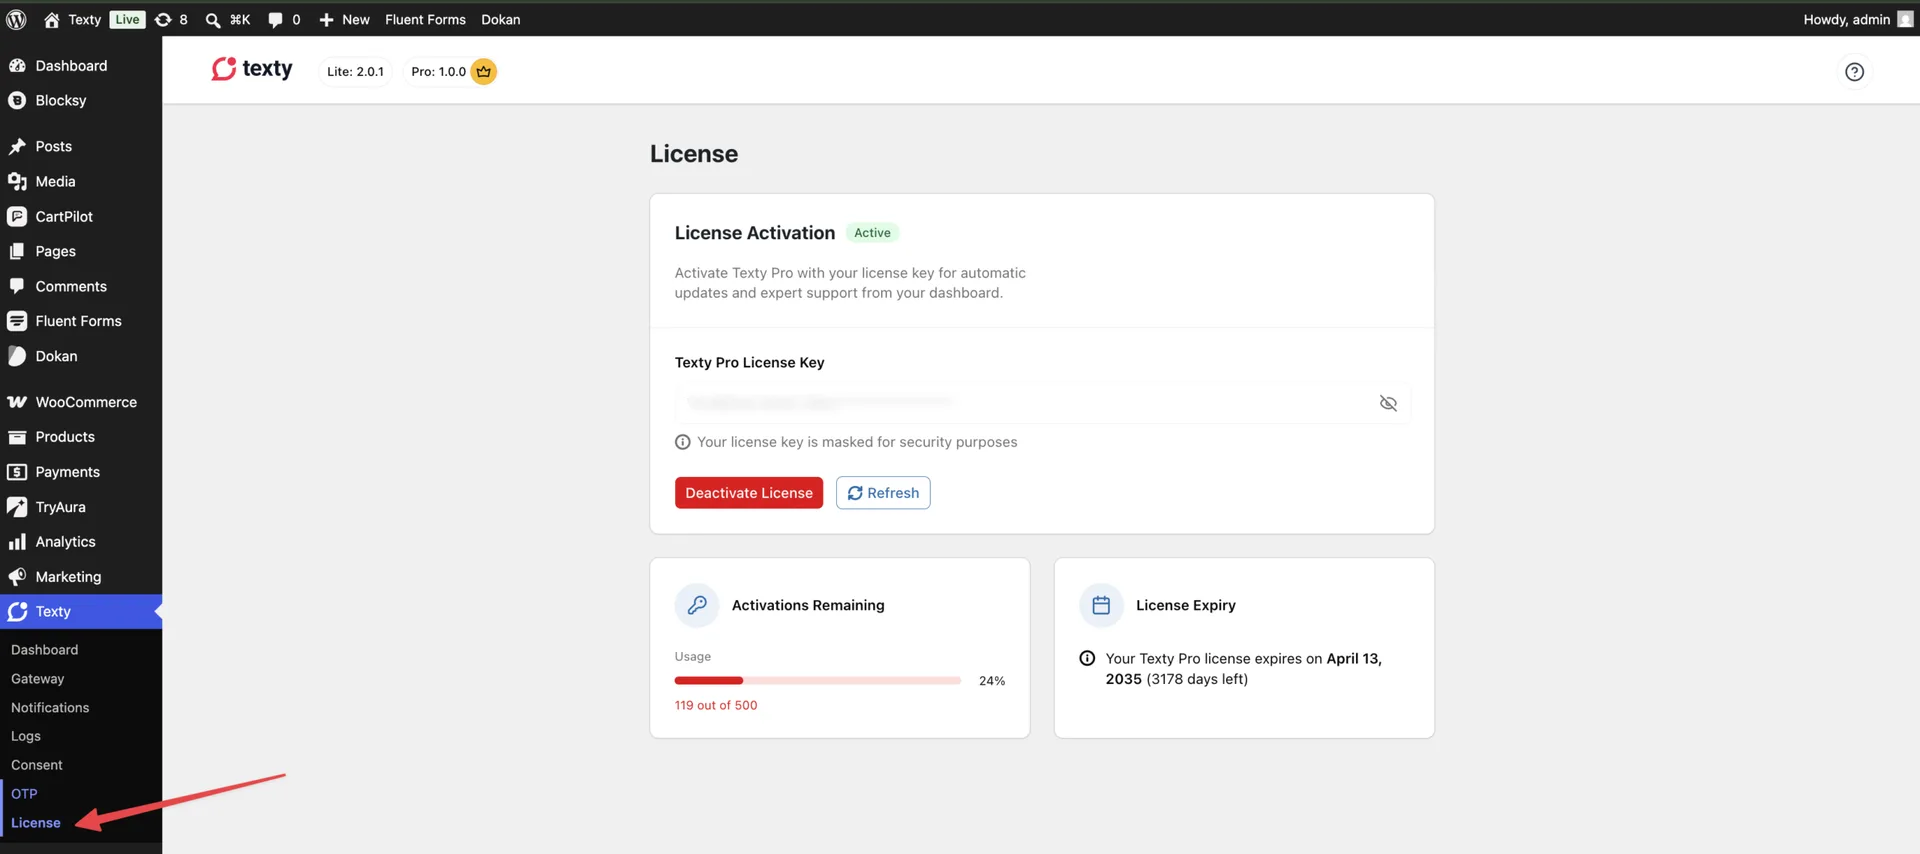
Task: Click the License page heading
Action: point(694,154)
